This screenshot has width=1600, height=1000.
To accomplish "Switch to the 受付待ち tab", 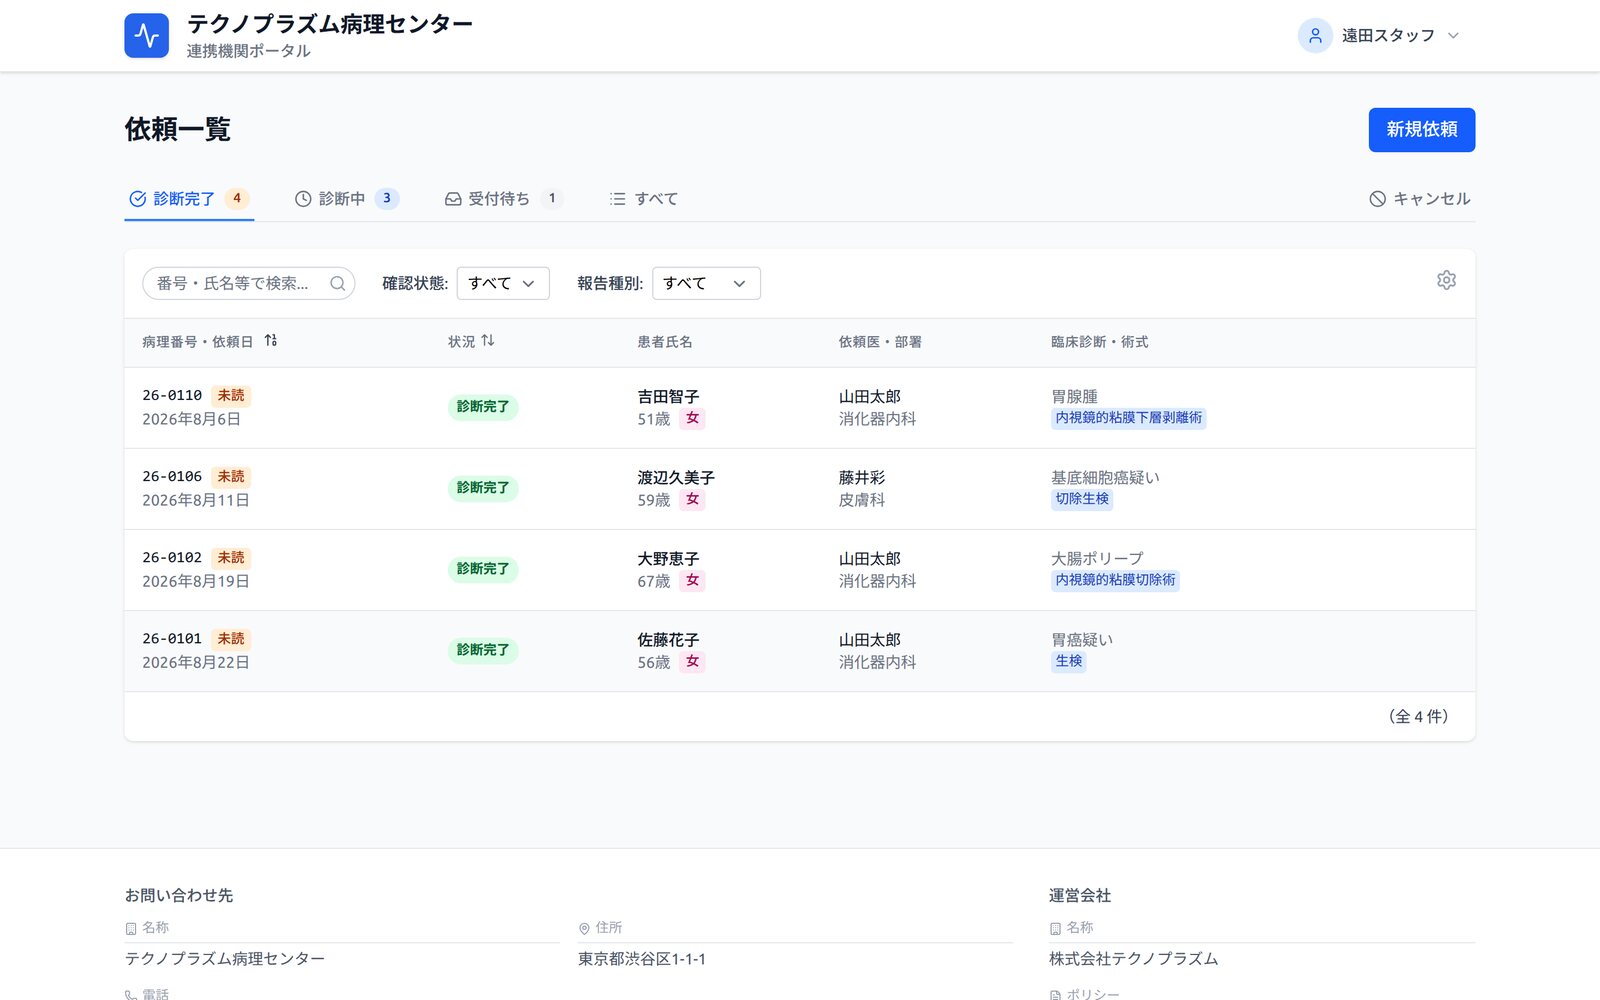I will tap(504, 199).
